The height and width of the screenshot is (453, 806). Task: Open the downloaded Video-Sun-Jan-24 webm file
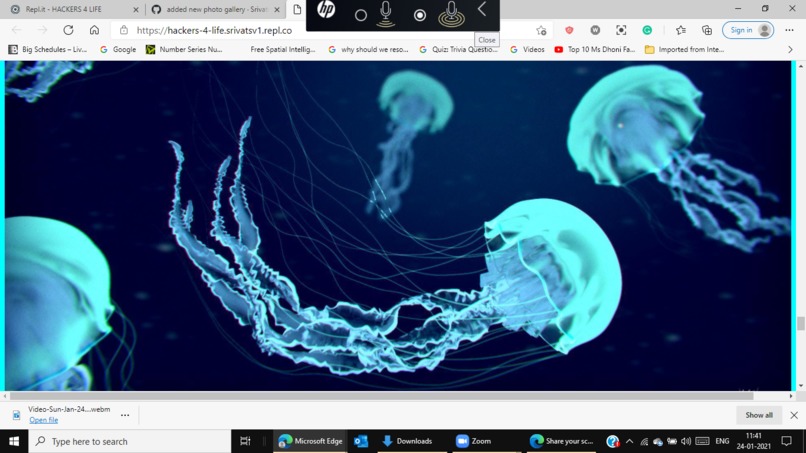[44, 420]
